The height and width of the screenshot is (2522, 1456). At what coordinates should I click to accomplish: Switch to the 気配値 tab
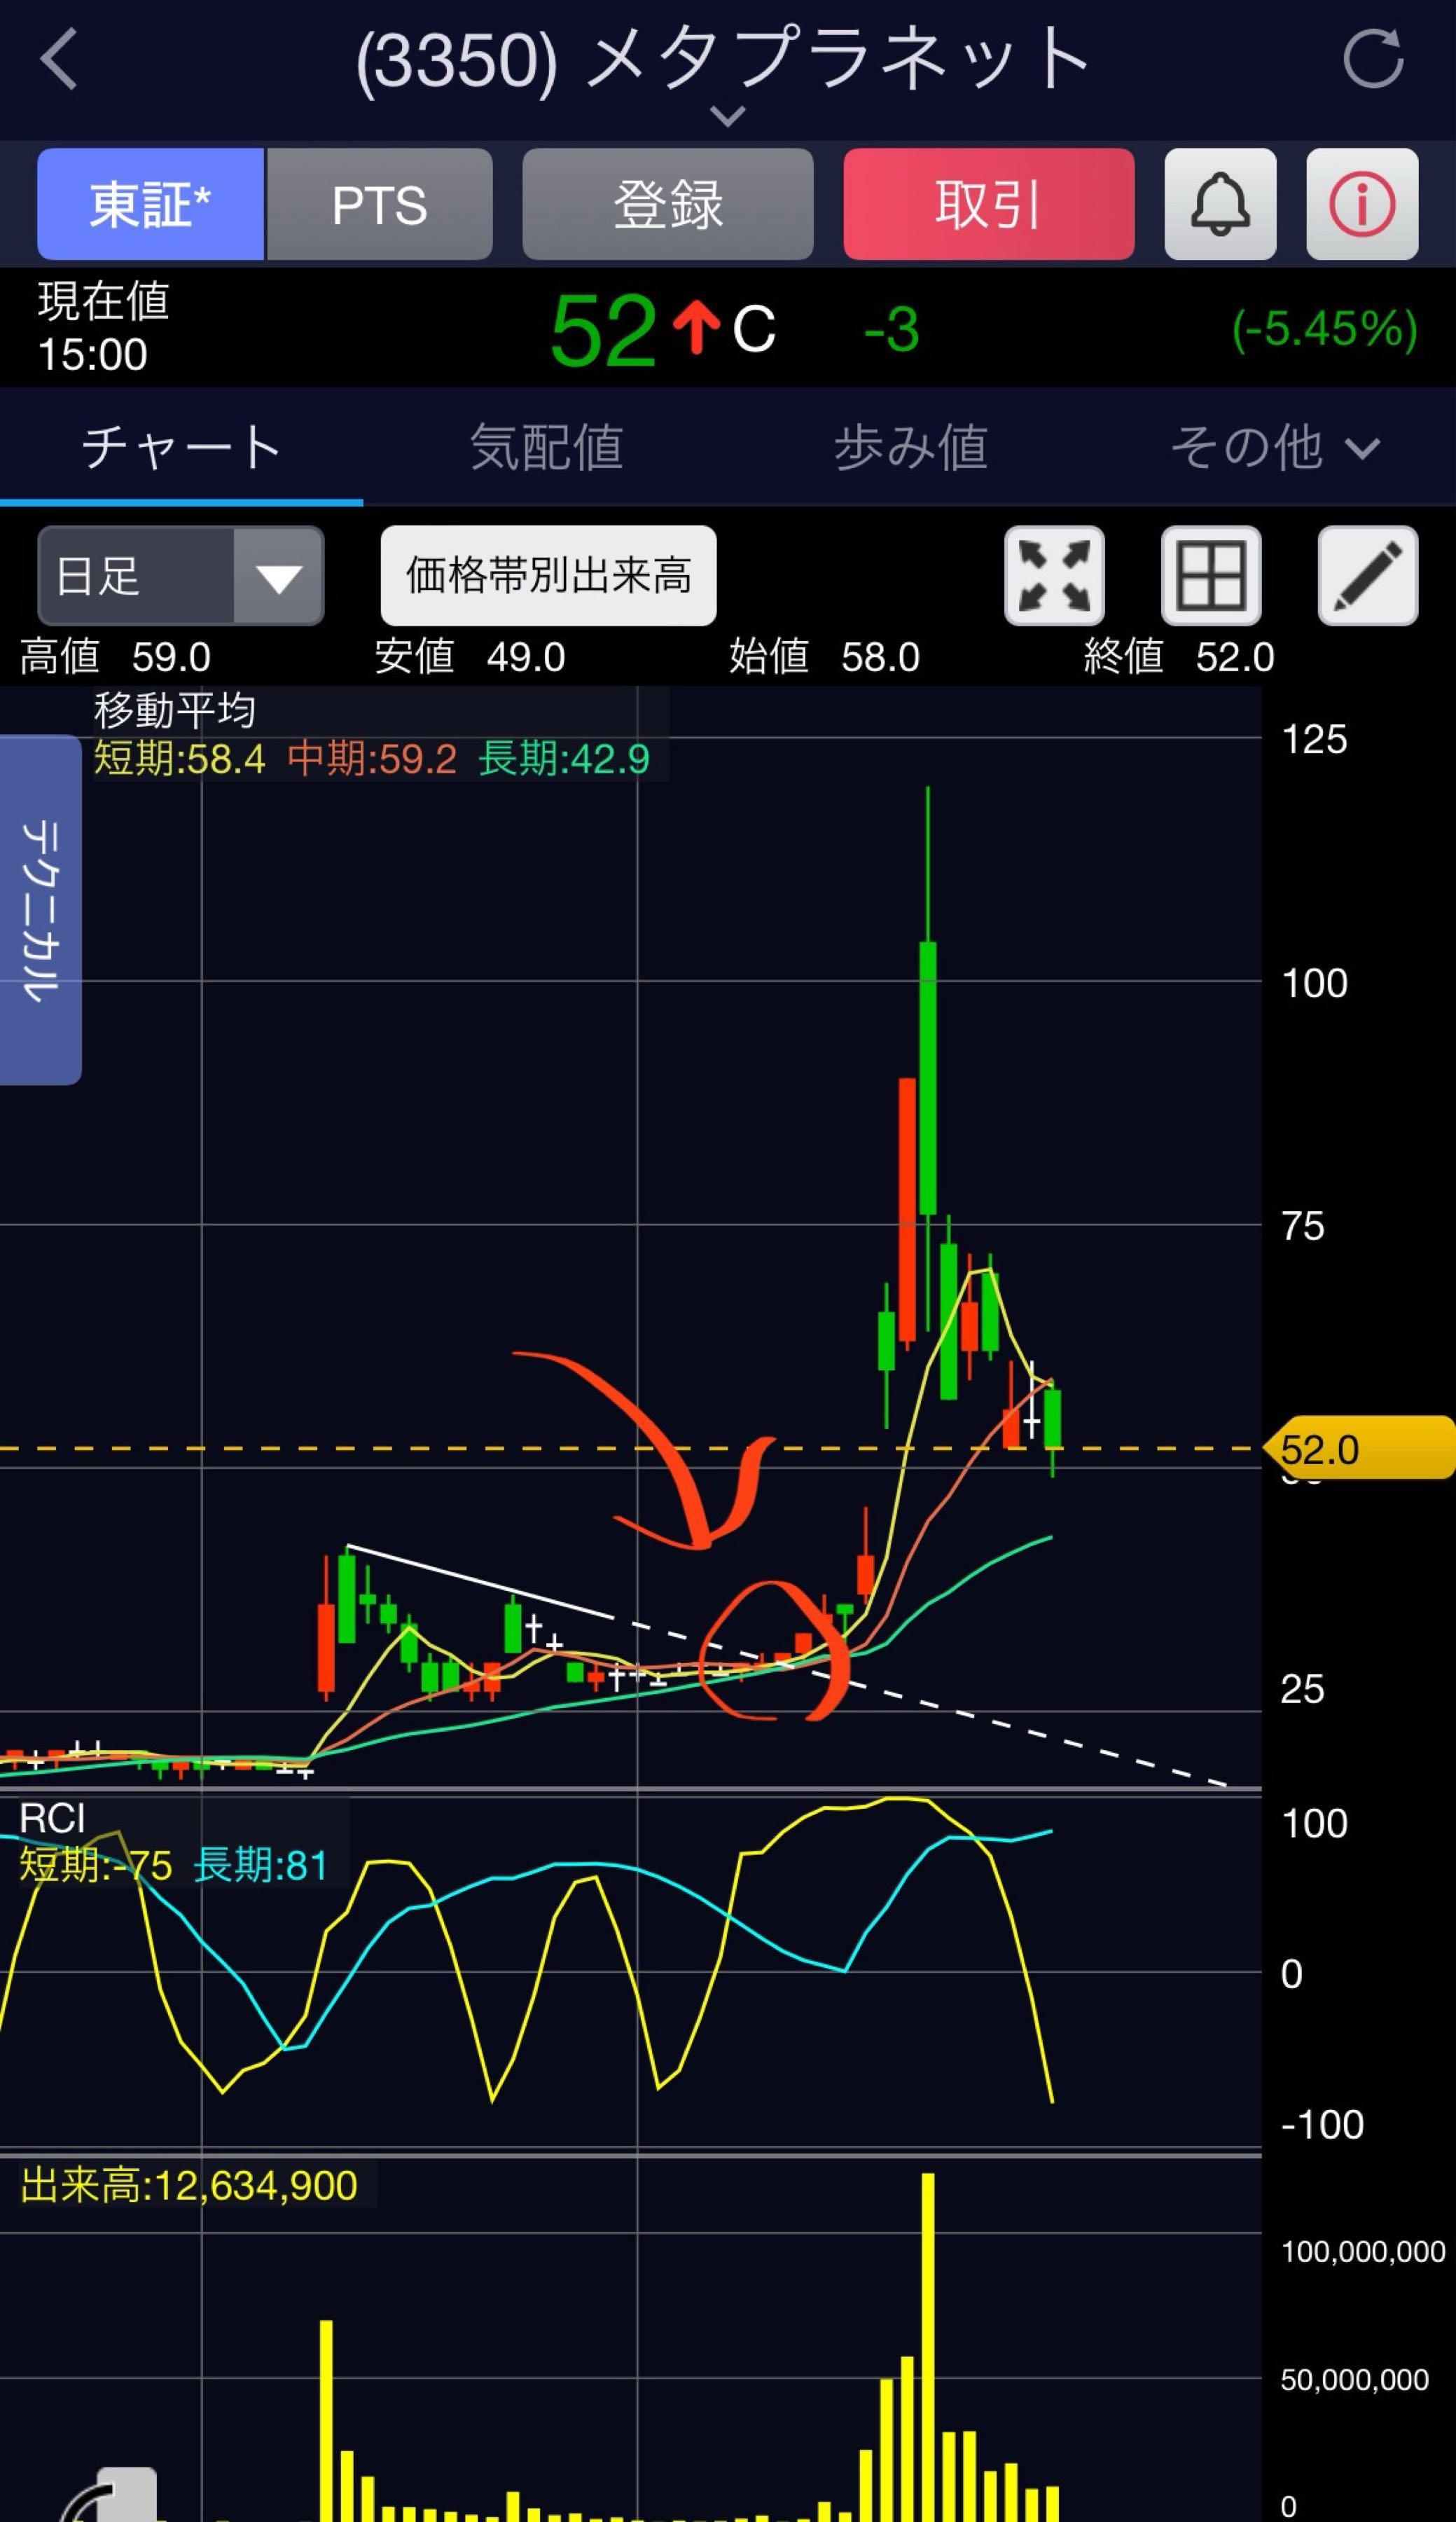(546, 447)
